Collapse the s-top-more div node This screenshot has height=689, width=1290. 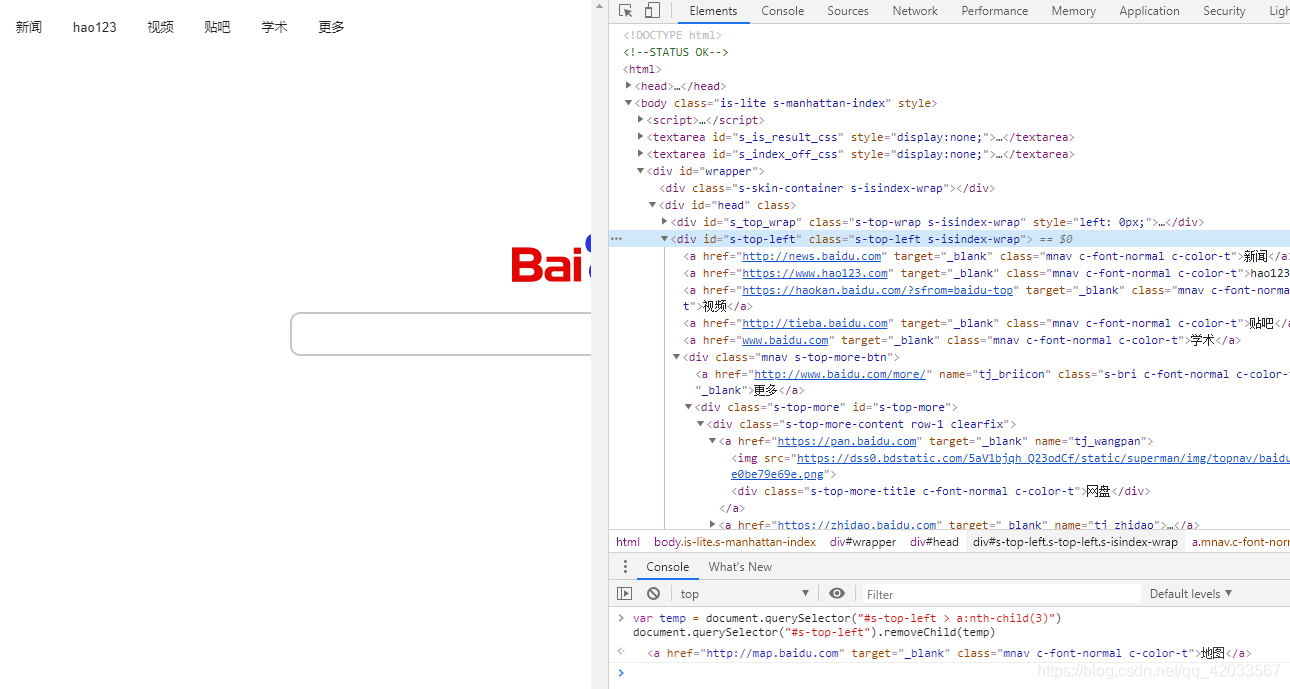tap(689, 407)
